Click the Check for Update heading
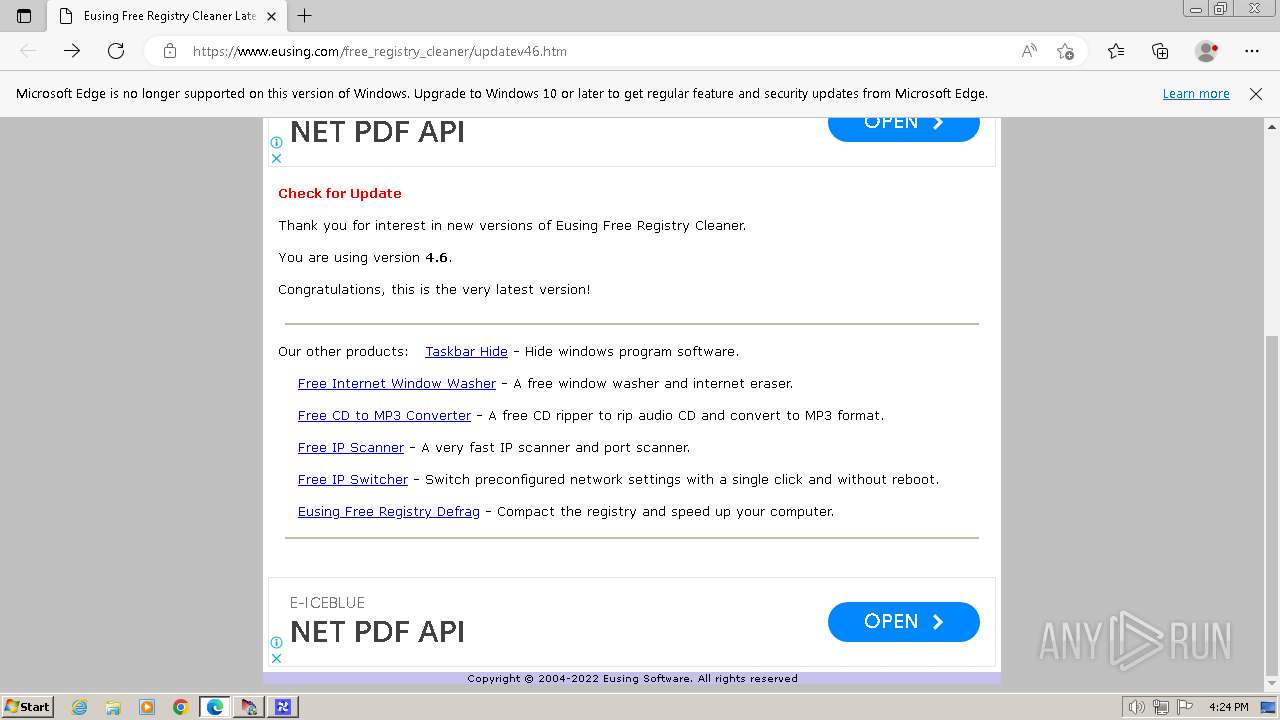 click(x=340, y=194)
